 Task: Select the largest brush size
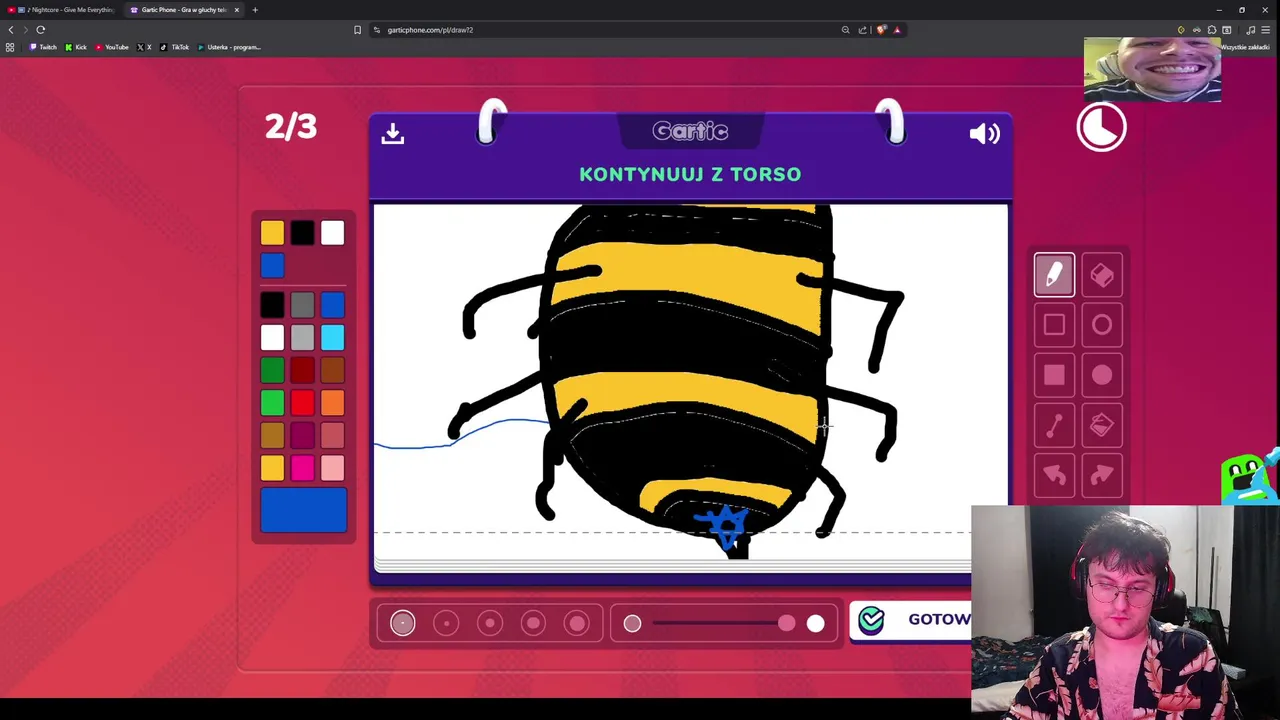(x=577, y=624)
